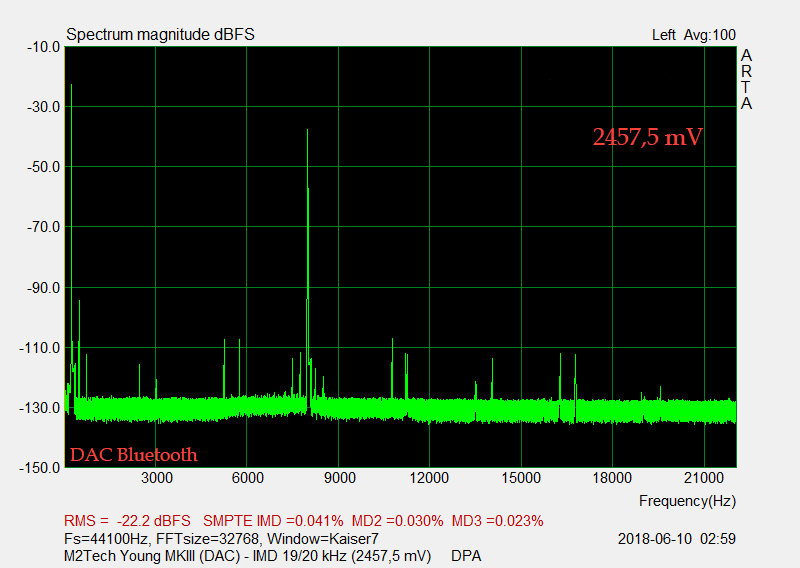The image size is (800, 568).
Task: Click the vertical ARTA logo text
Action: tap(746, 79)
